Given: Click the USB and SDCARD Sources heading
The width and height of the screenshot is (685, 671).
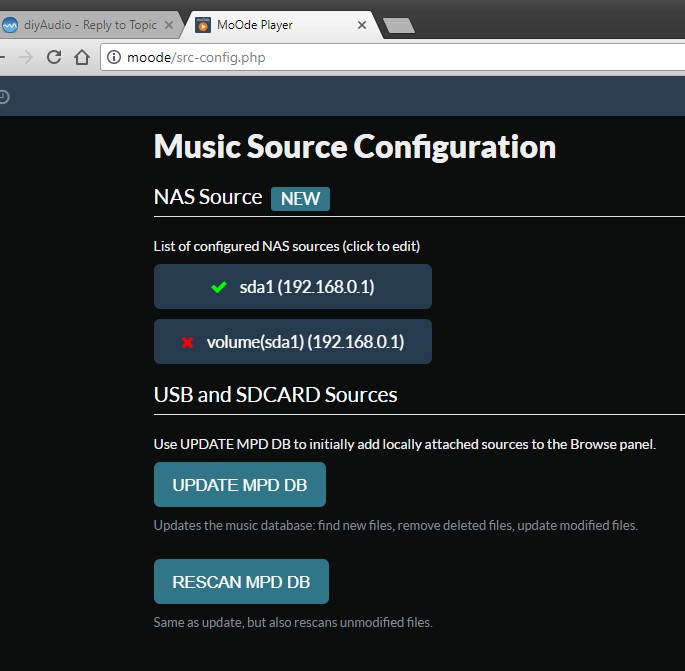Looking at the screenshot, I should [x=276, y=395].
